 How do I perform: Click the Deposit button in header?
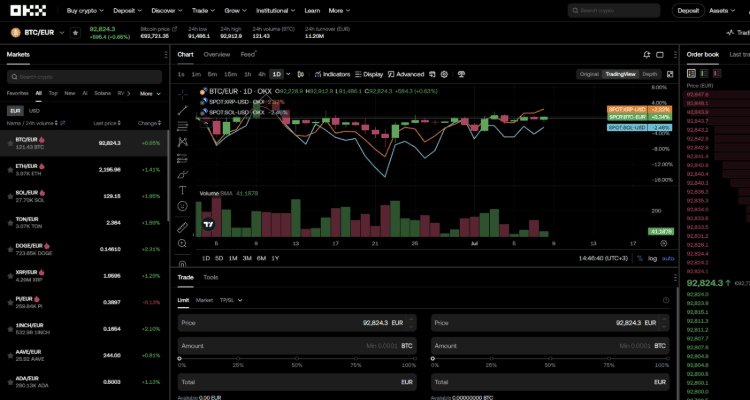688,11
